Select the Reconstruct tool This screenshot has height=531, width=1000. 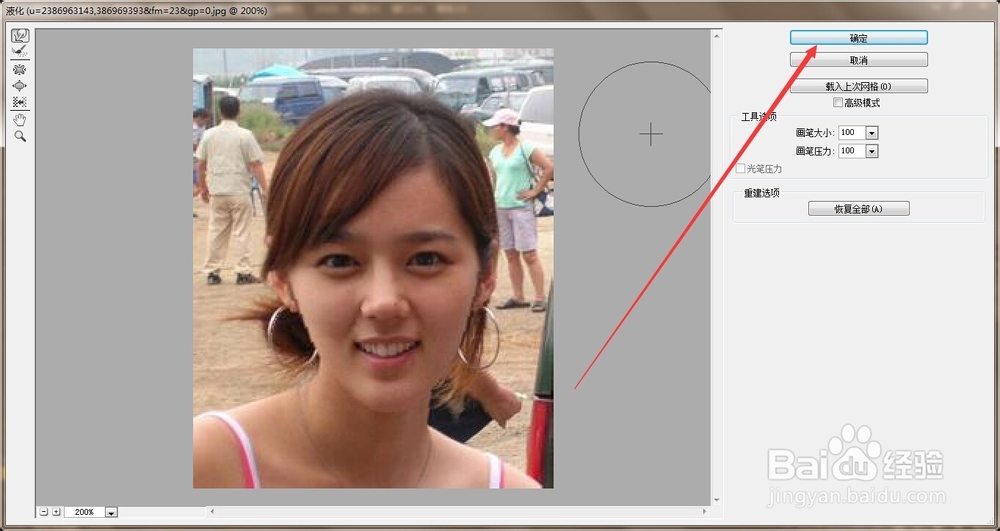click(20, 51)
